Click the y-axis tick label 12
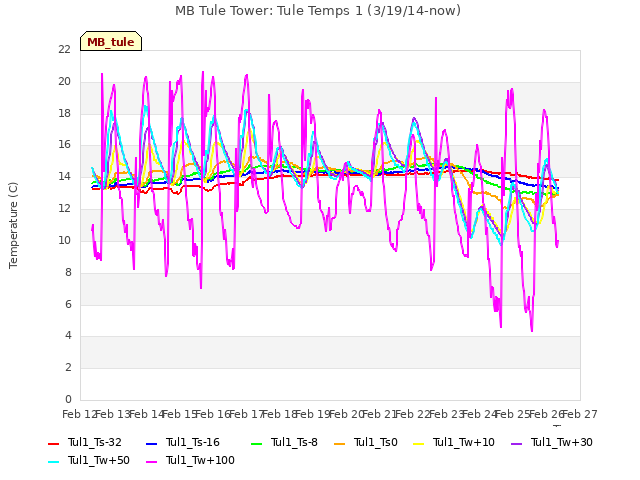Screen dimensions: 640x480 (x=64, y=208)
